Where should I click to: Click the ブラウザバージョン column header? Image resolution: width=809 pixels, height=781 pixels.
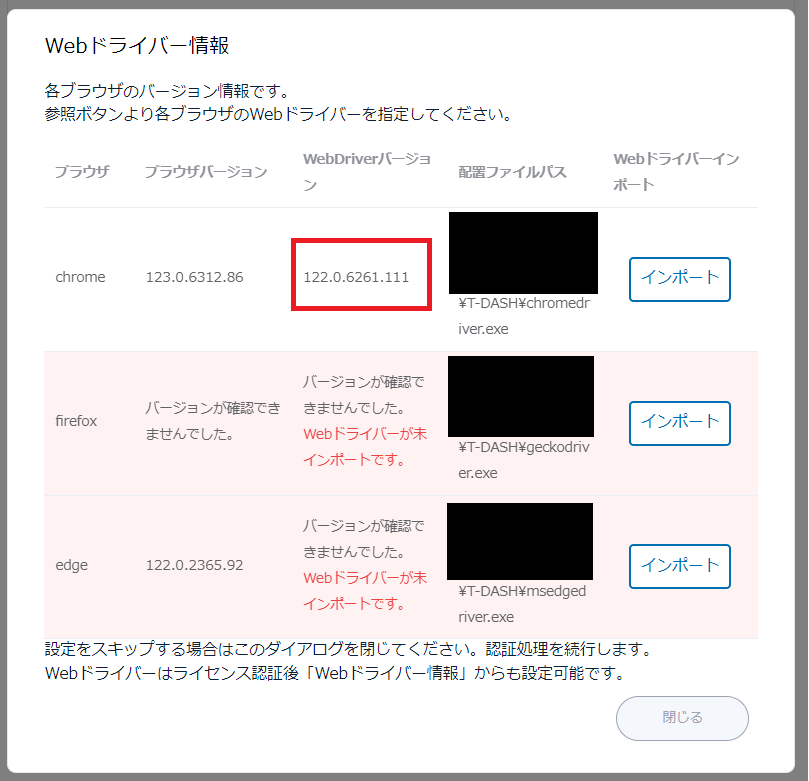[x=206, y=171]
